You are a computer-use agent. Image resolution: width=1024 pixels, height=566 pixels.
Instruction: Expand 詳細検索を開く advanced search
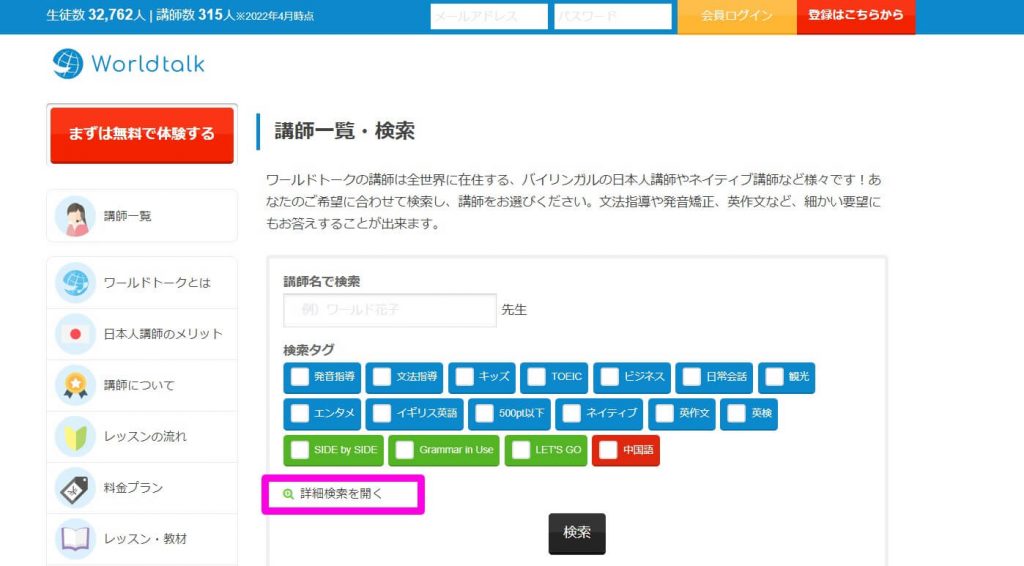(x=341, y=494)
